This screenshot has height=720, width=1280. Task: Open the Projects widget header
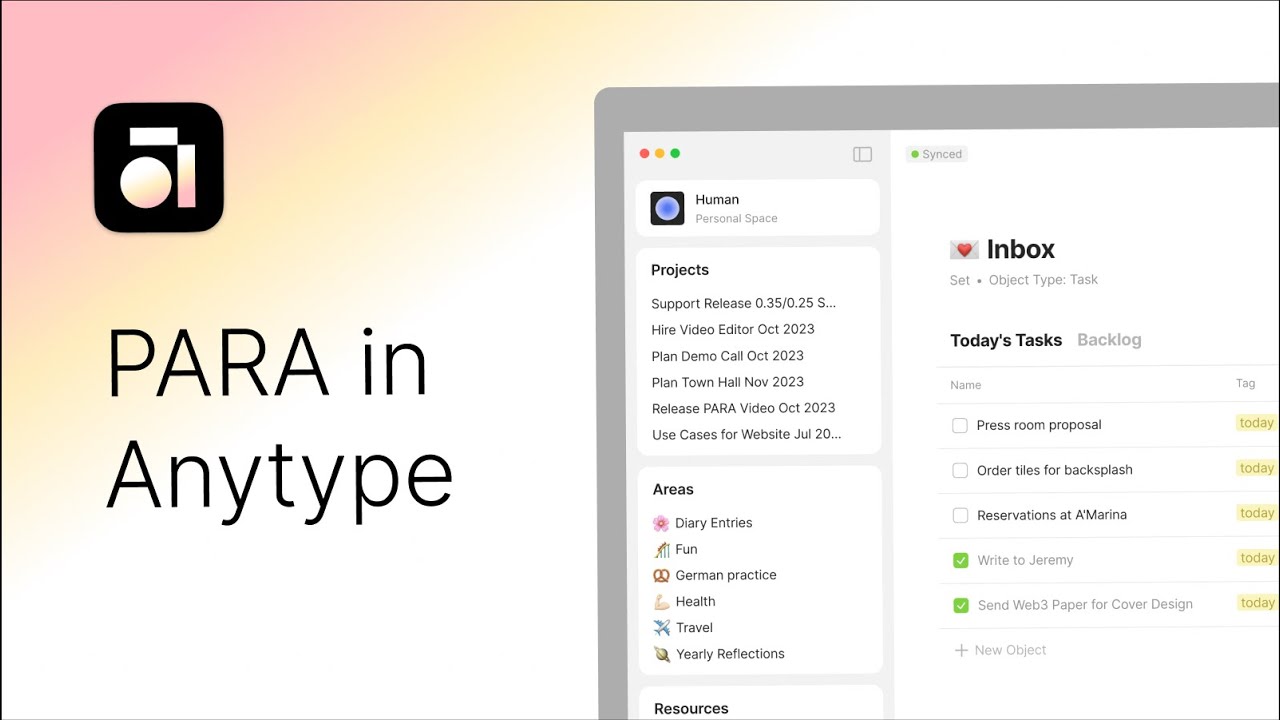tap(680, 270)
